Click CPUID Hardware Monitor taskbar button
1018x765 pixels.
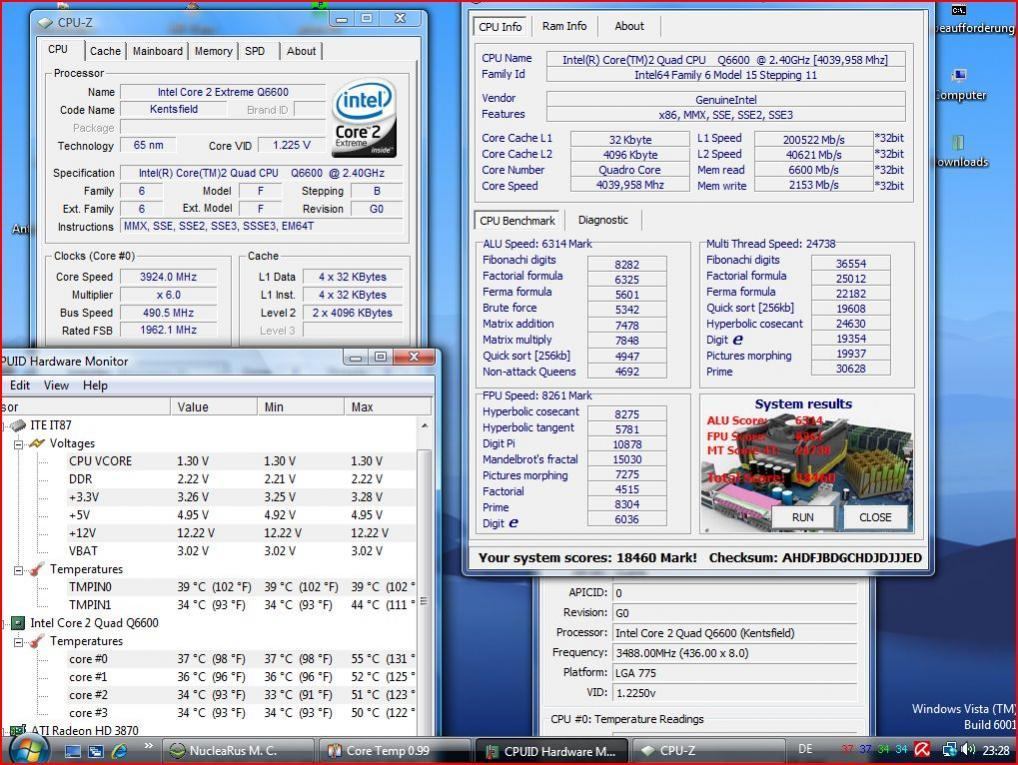(552, 751)
